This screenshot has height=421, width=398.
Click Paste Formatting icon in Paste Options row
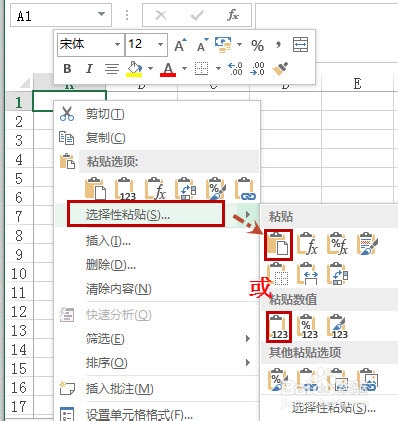[x=216, y=189]
